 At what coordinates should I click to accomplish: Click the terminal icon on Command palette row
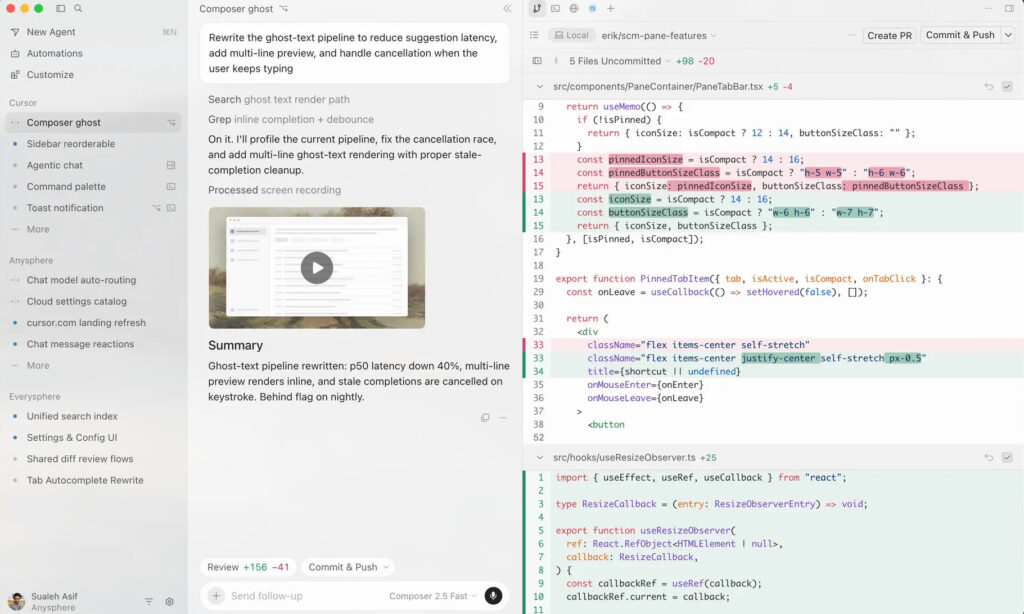(x=171, y=186)
